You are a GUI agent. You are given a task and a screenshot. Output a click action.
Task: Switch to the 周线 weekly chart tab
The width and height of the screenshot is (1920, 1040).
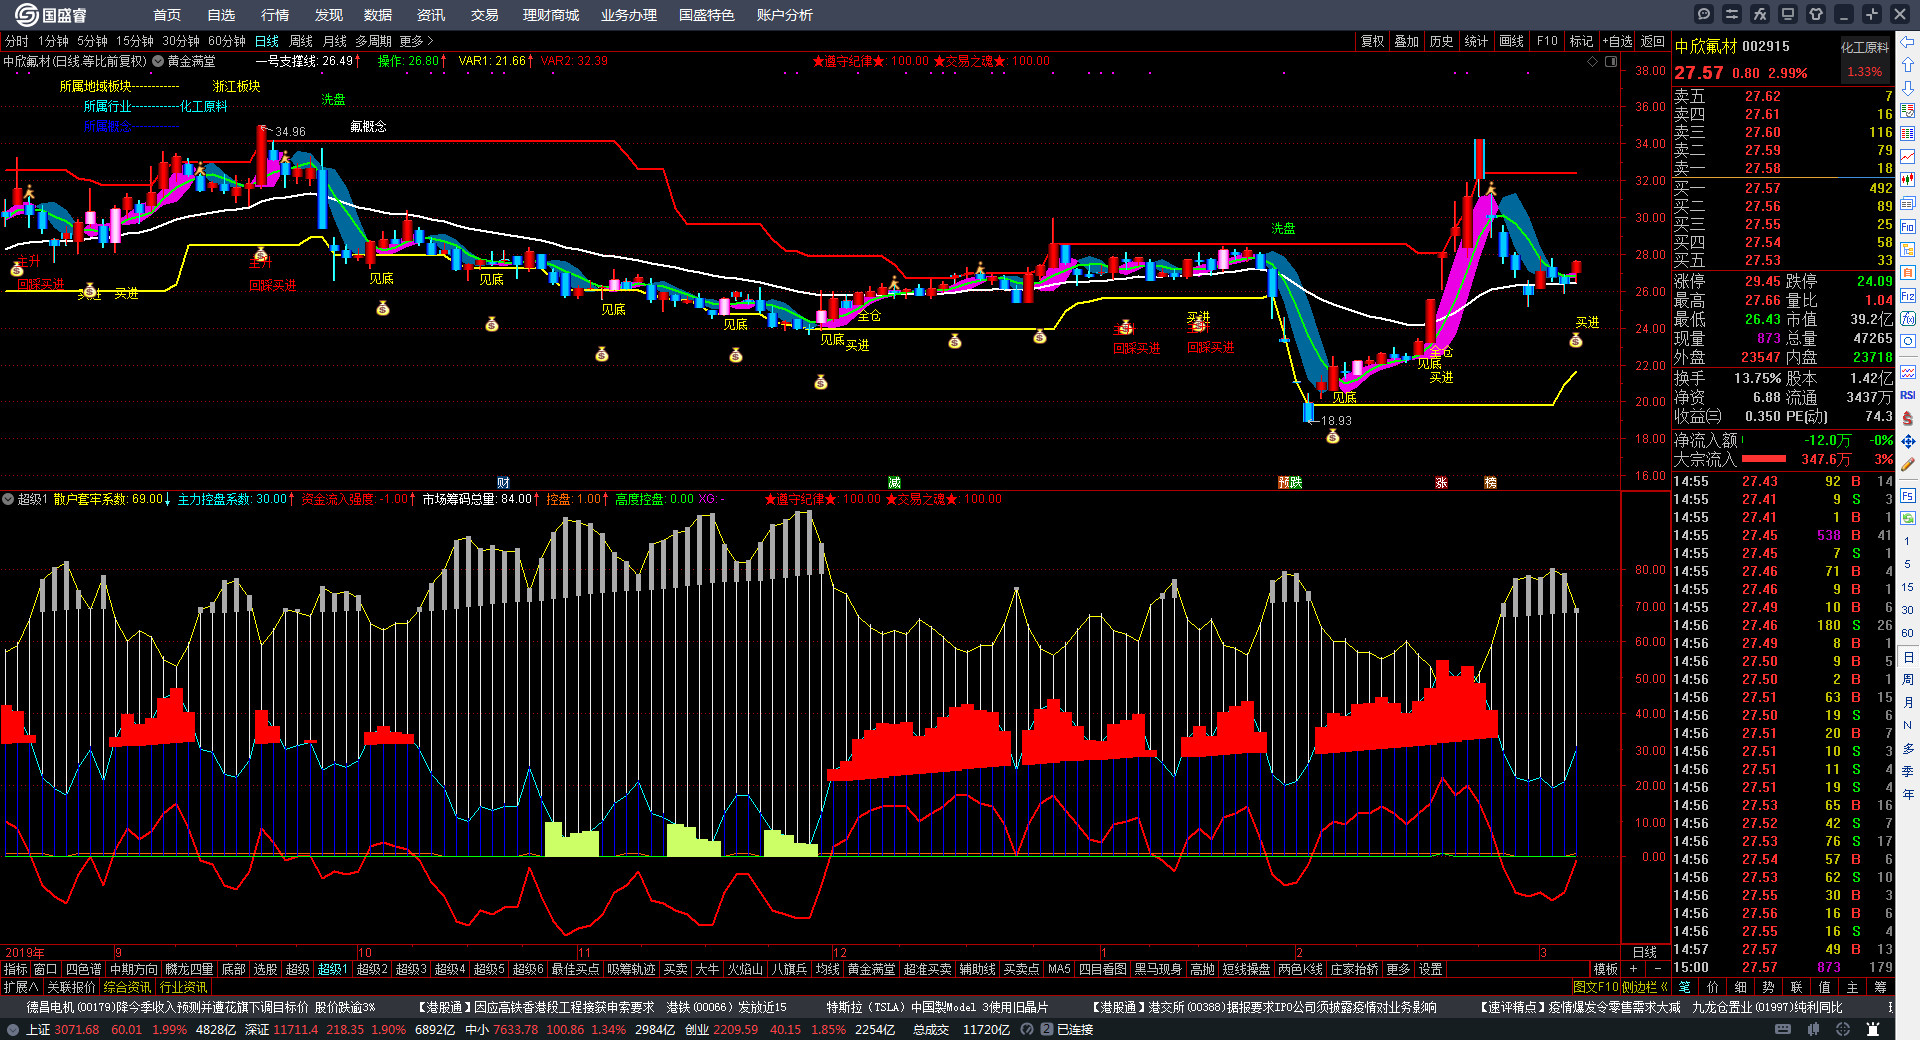pos(301,41)
